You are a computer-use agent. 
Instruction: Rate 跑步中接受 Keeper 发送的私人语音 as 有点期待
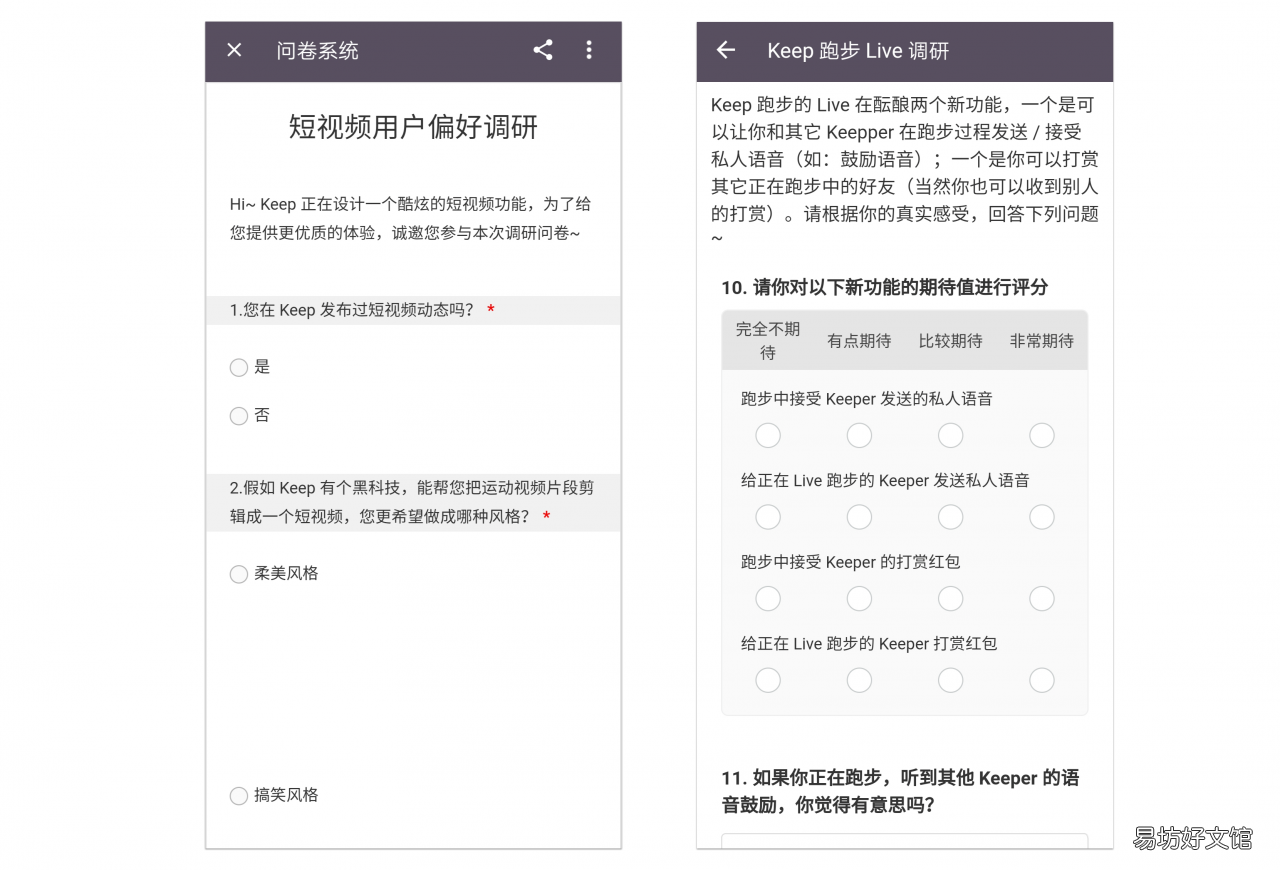point(859,435)
